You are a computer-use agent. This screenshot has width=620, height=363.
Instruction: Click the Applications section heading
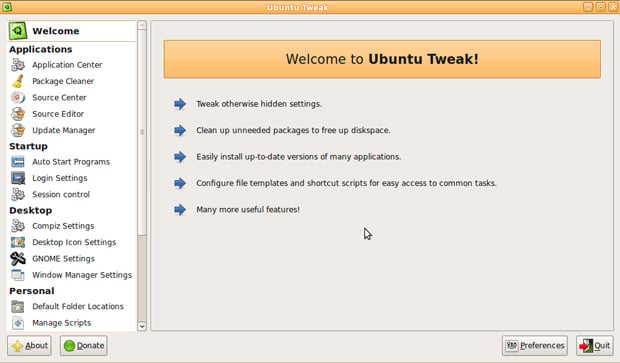pos(41,49)
